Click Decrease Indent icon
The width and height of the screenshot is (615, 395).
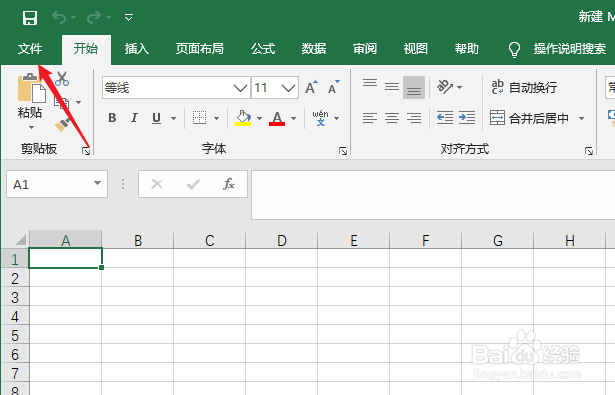(445, 118)
